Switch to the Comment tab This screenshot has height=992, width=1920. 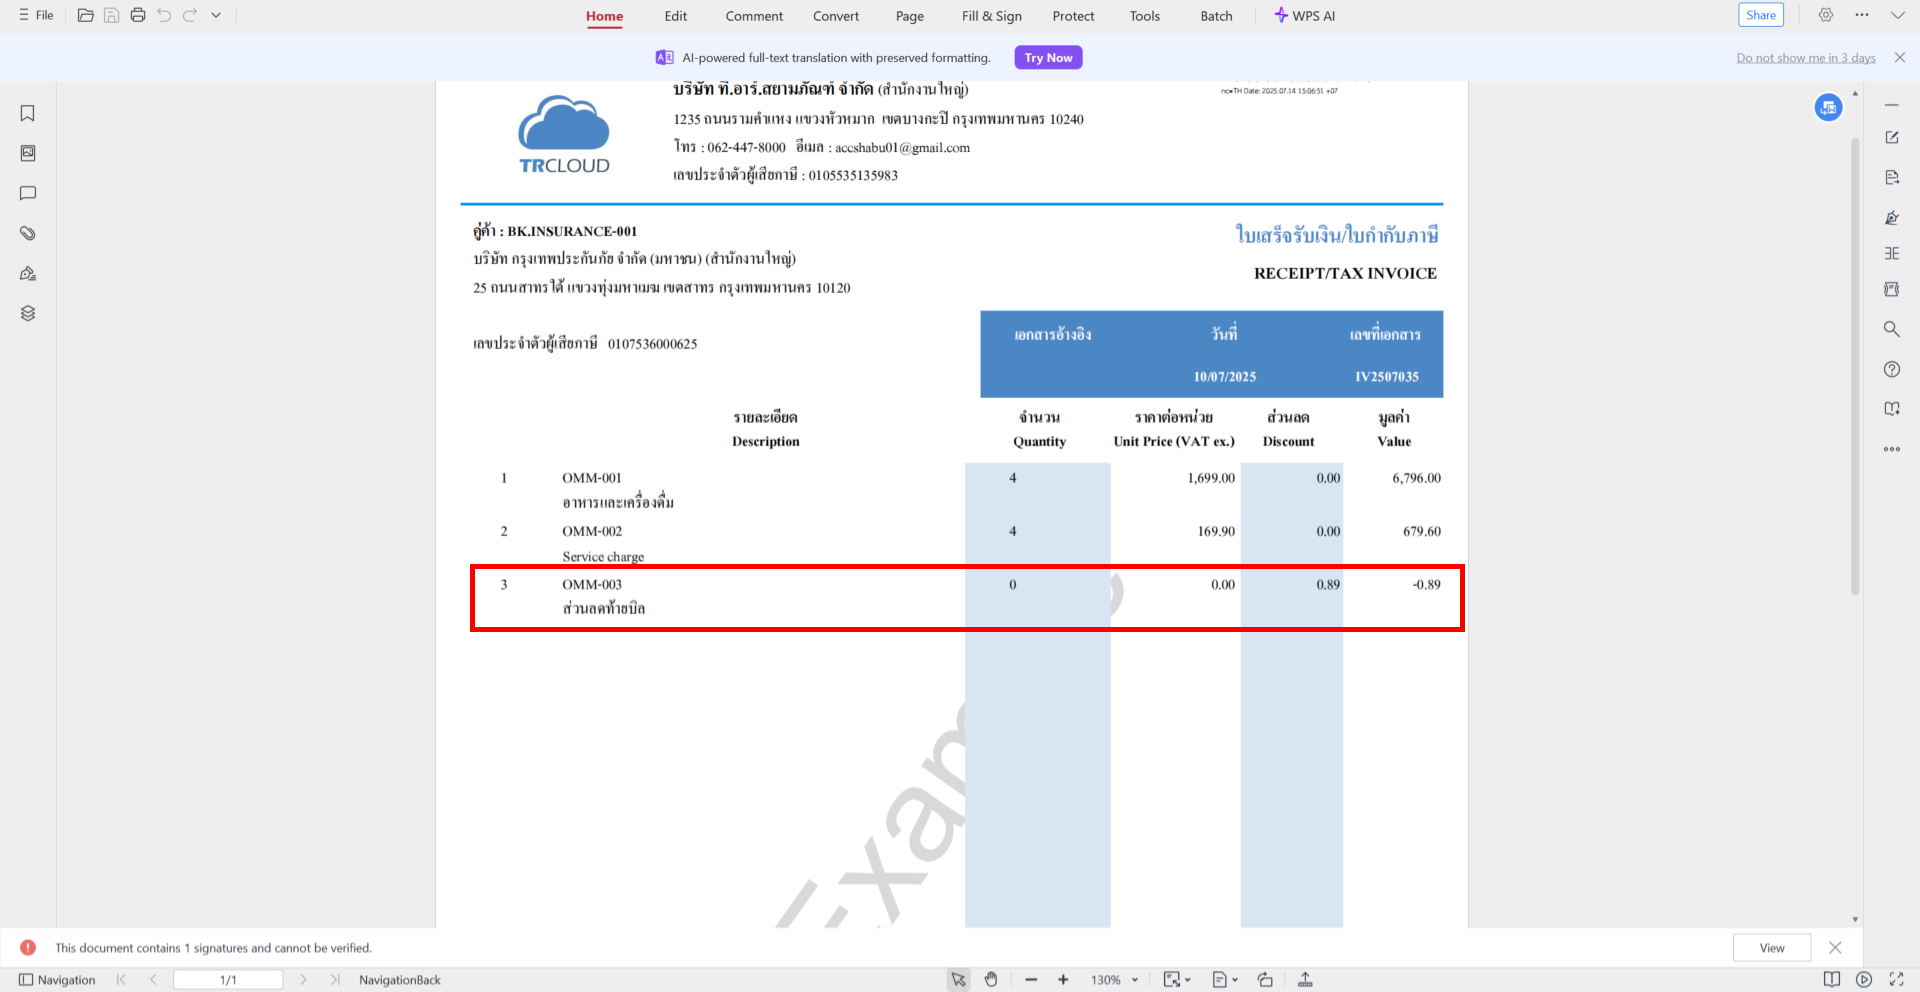point(754,16)
